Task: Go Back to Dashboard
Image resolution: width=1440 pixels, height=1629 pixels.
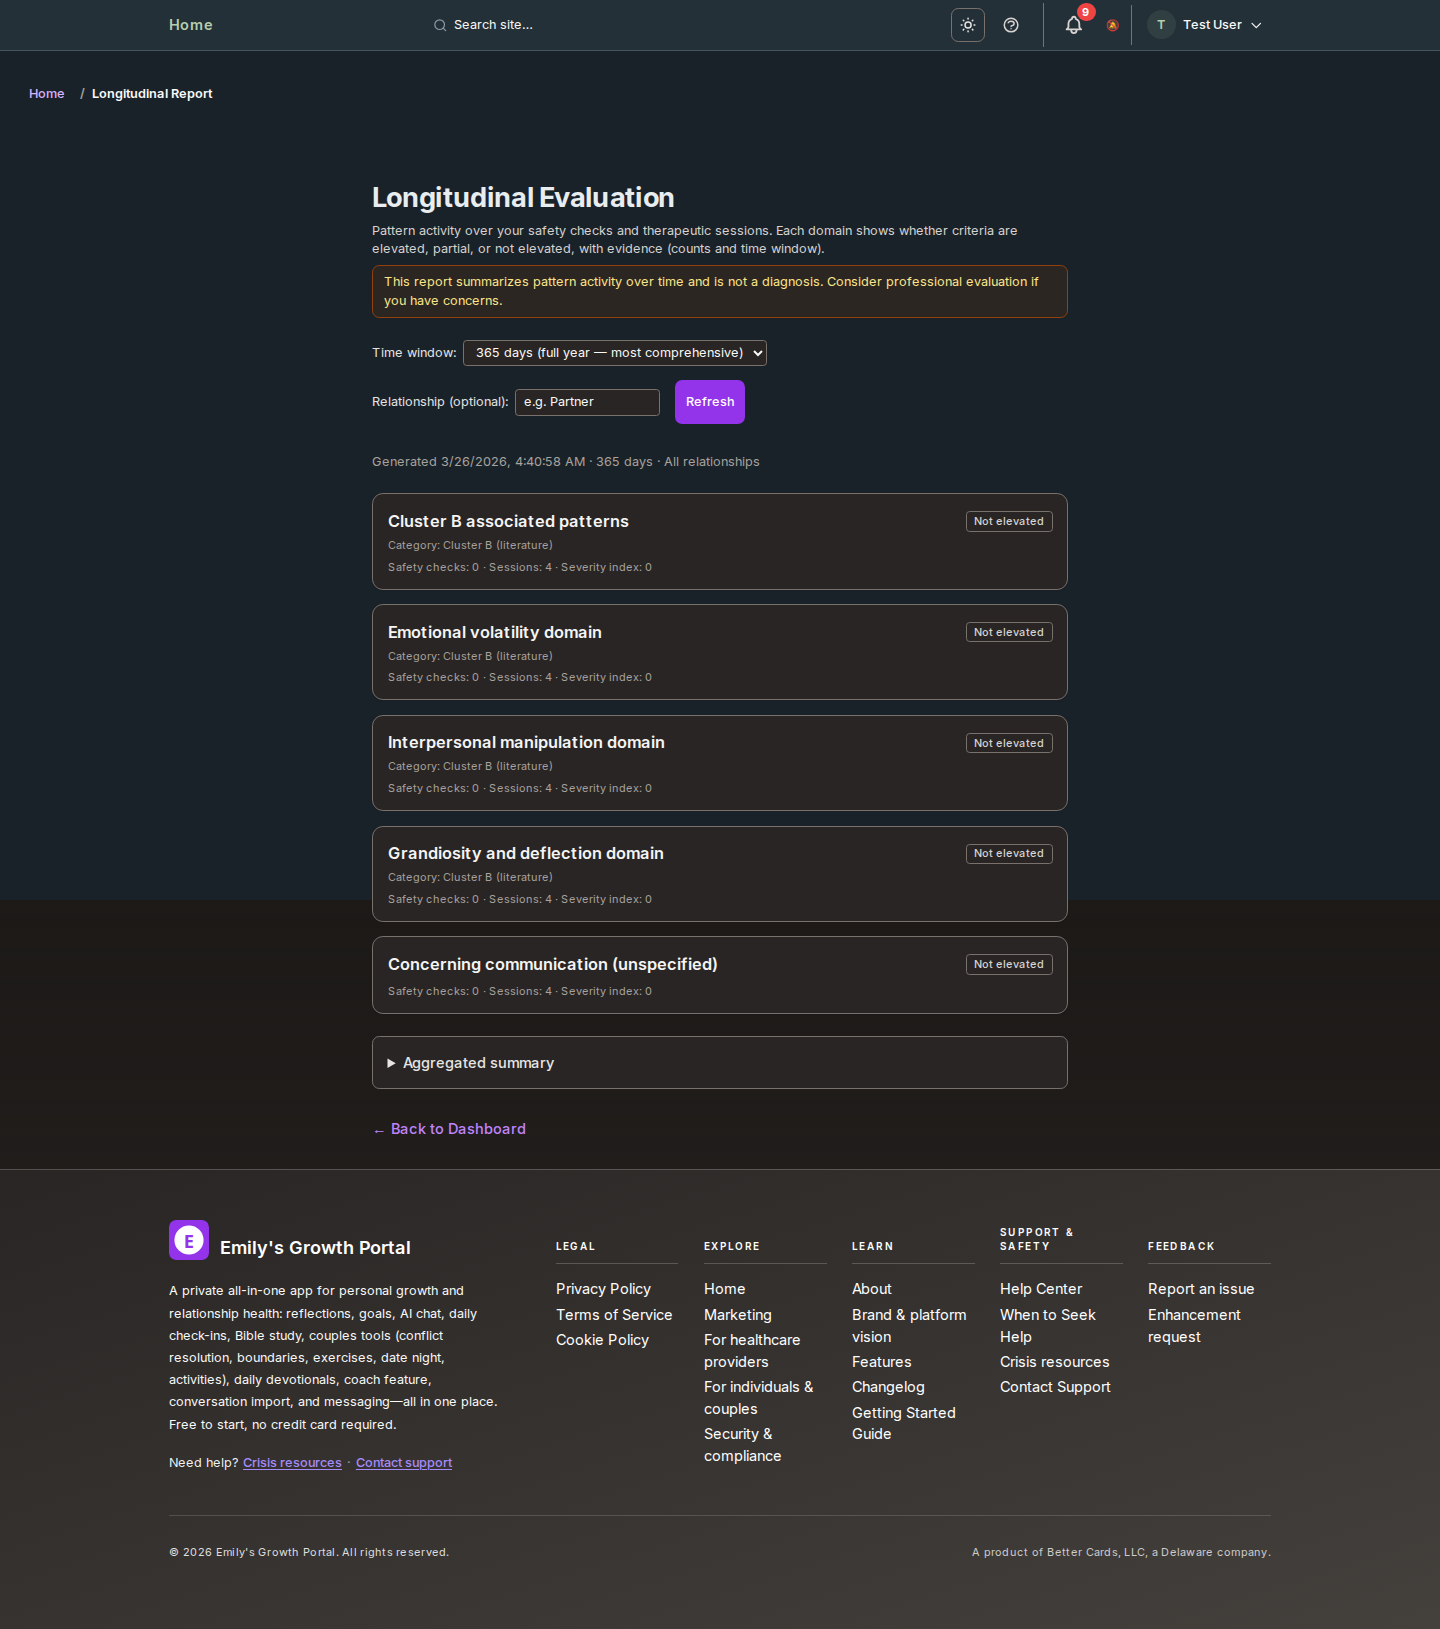Action: (450, 1129)
